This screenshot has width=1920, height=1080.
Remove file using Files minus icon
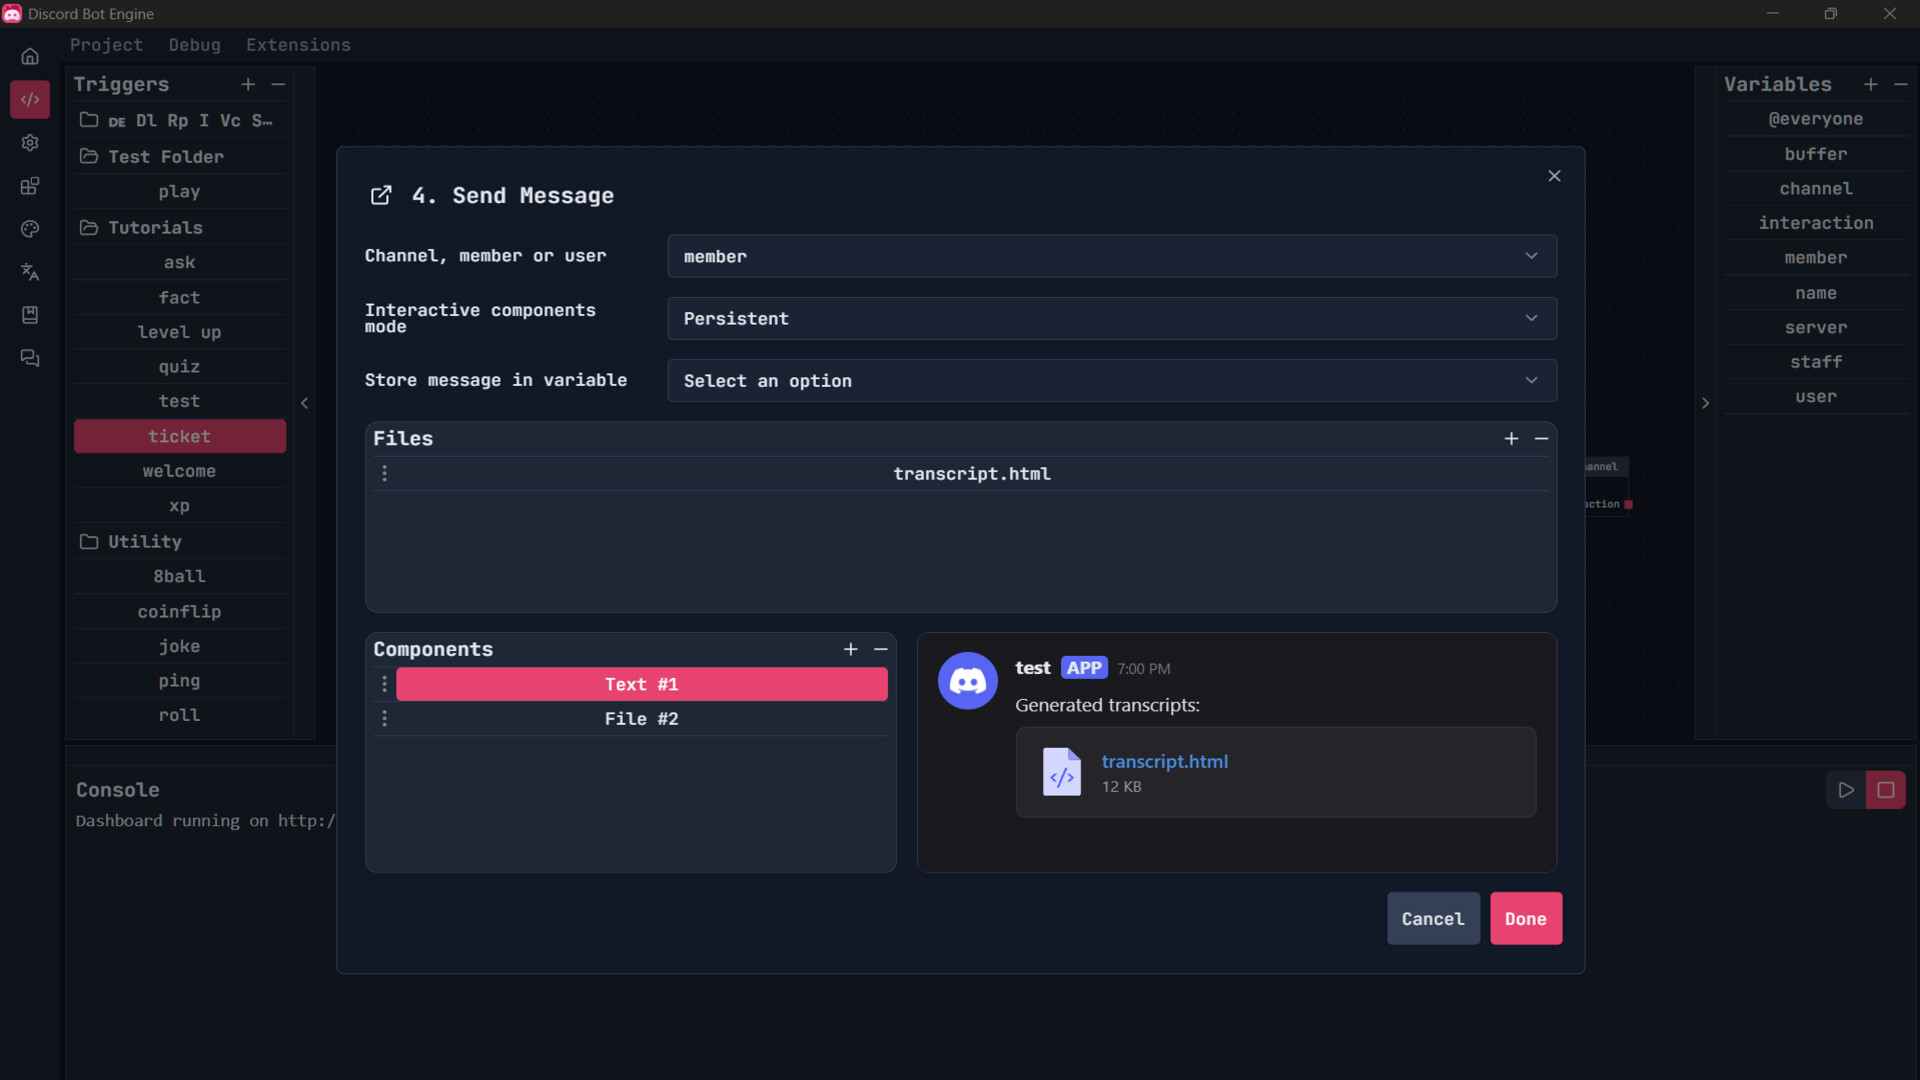(x=1542, y=439)
